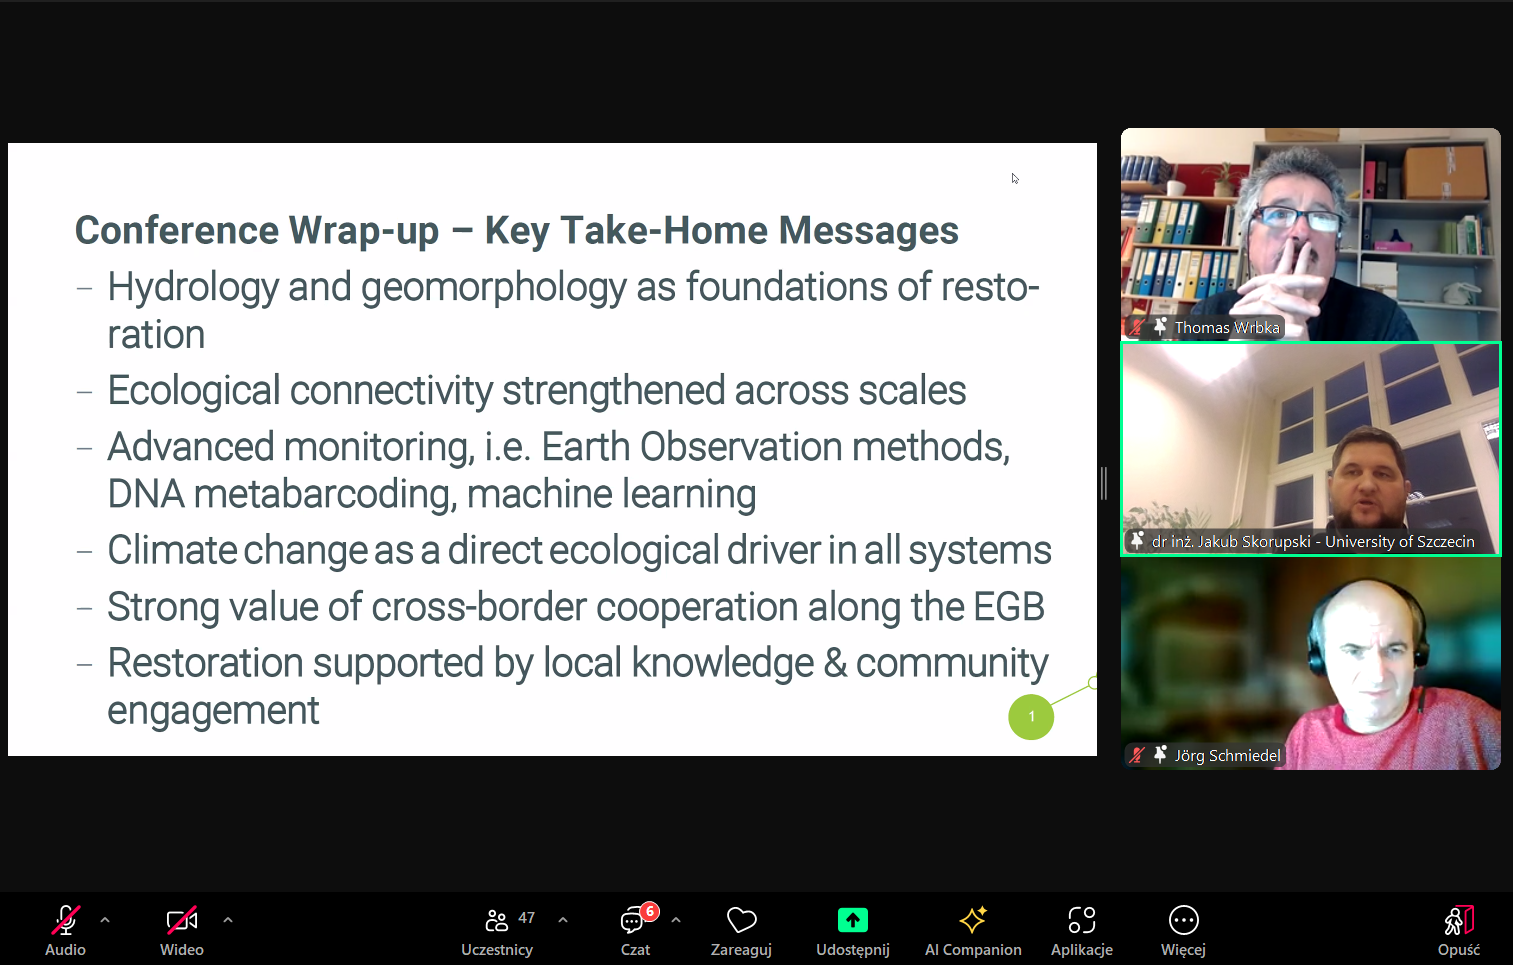Screen dimensions: 1513x966
Task: Unmute microphone with the Audio button
Action: [x=65, y=920]
